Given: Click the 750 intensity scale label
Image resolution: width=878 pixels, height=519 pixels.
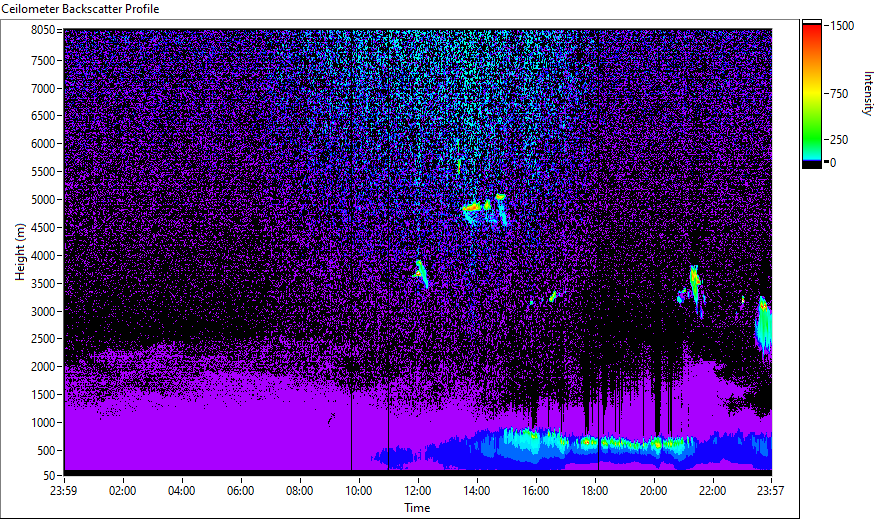Looking at the screenshot, I should [839, 94].
